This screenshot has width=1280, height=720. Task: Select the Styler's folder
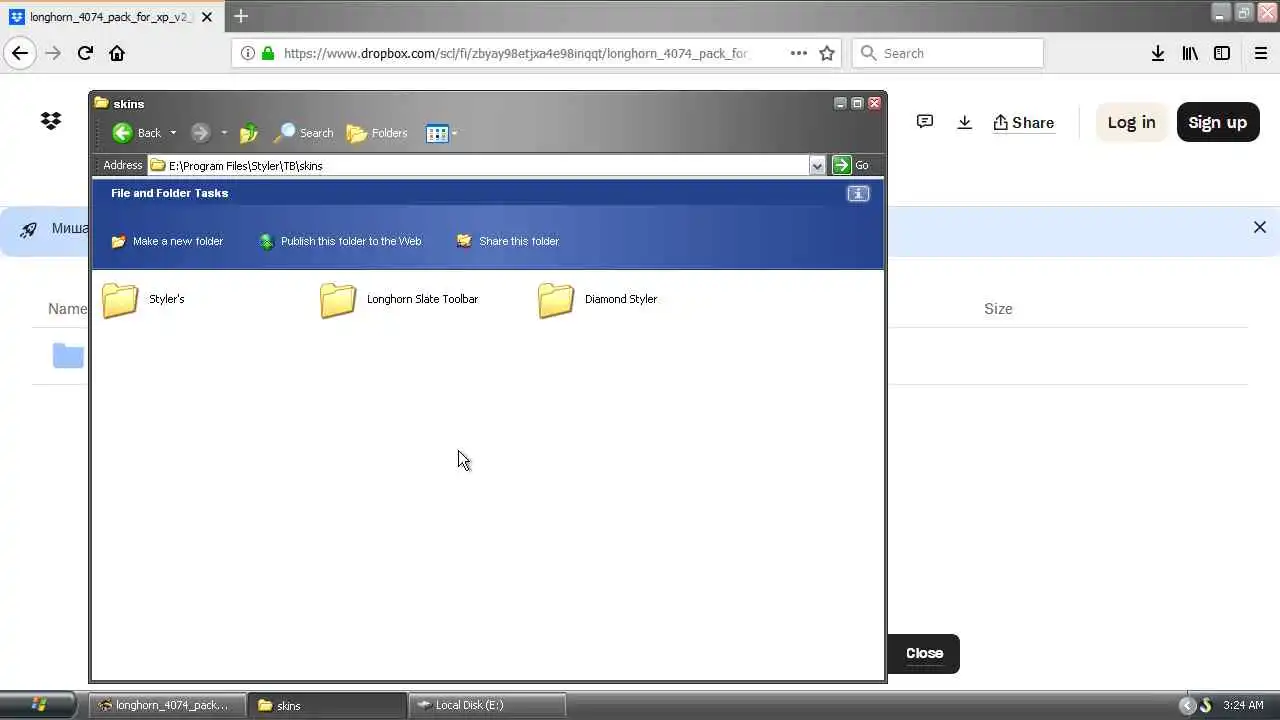point(143,299)
